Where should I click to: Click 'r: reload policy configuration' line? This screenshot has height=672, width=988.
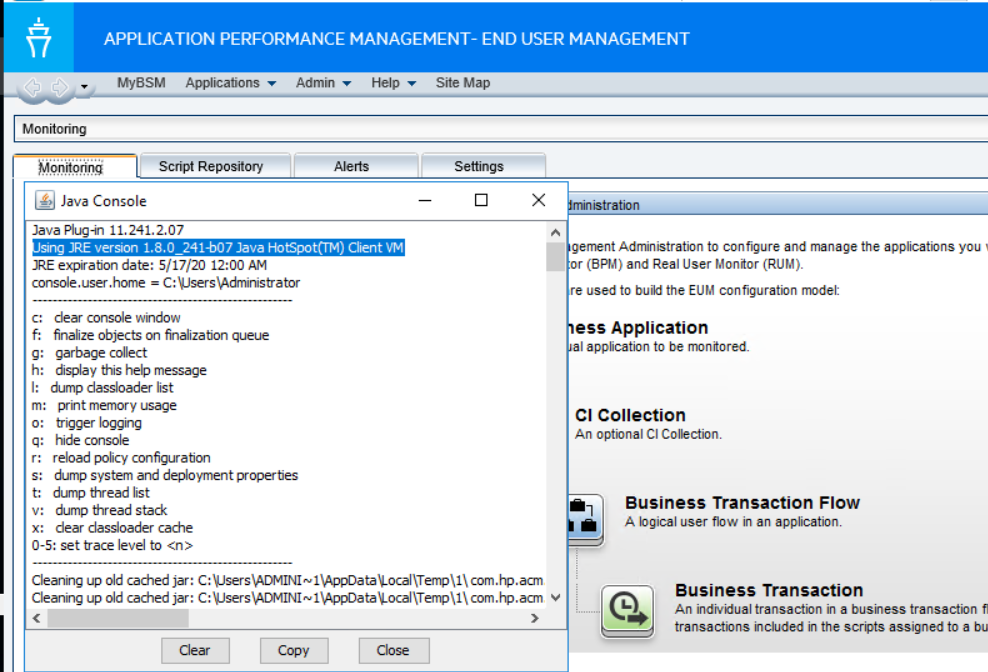pyautogui.click(x=121, y=458)
